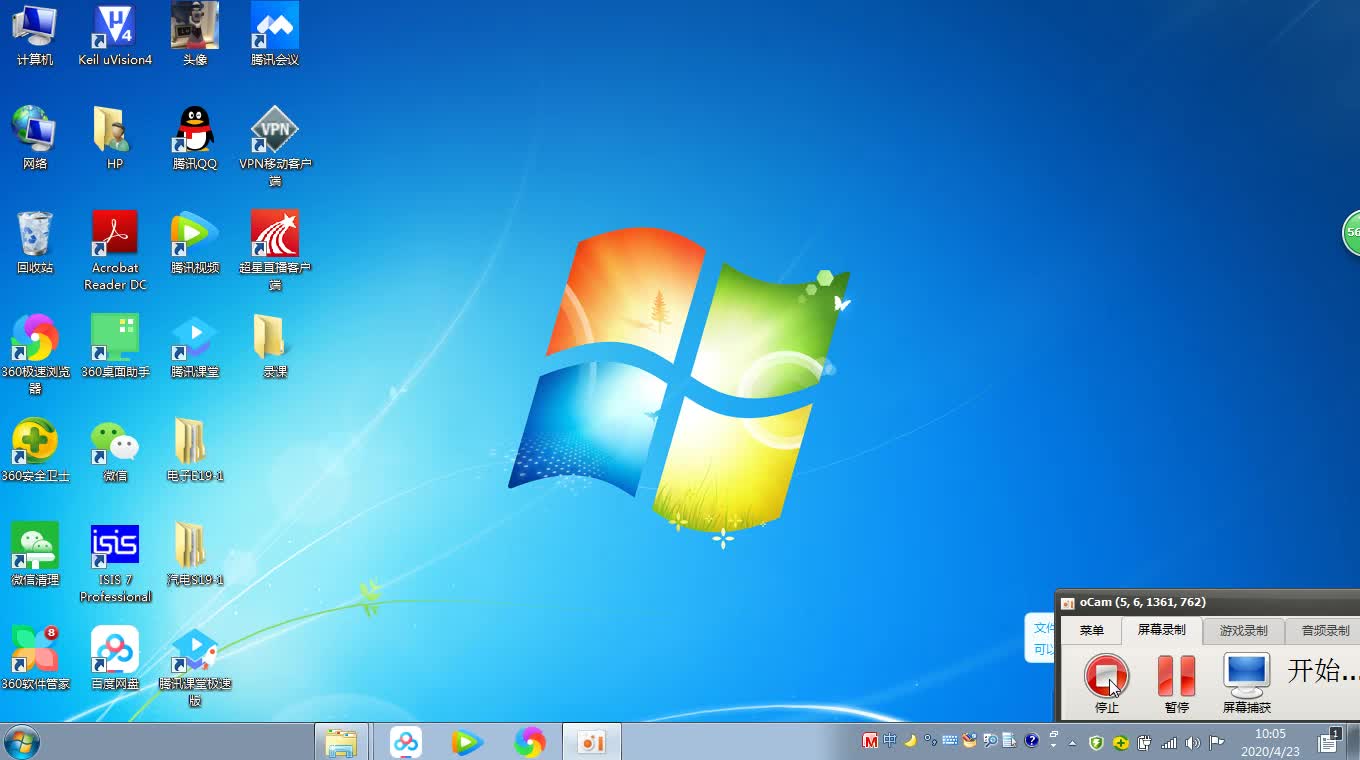Click the blue help question-mark icon
This screenshot has width=1360, height=760.
coord(1032,741)
